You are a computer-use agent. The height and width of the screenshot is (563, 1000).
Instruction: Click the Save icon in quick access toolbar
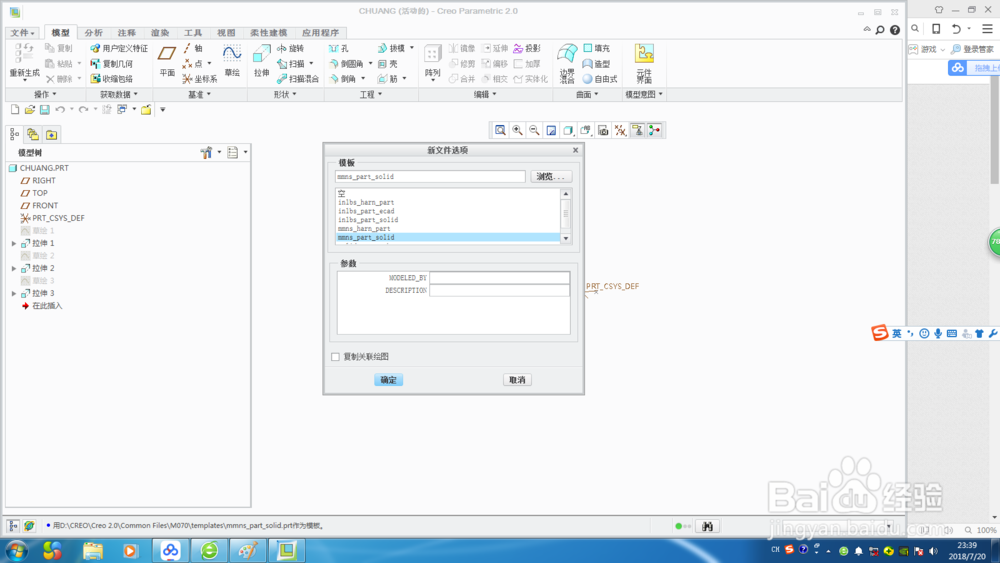(x=45, y=110)
